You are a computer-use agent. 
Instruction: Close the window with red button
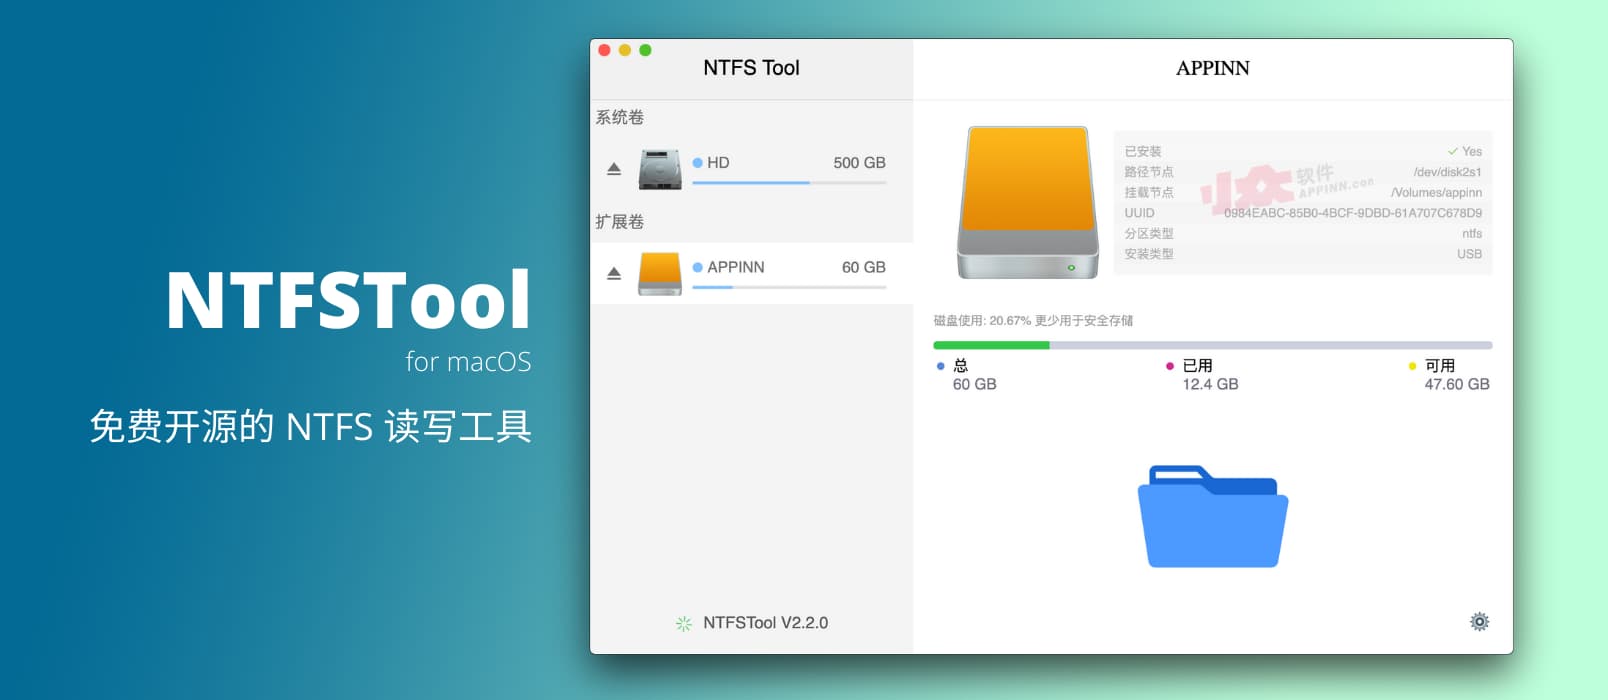[604, 50]
